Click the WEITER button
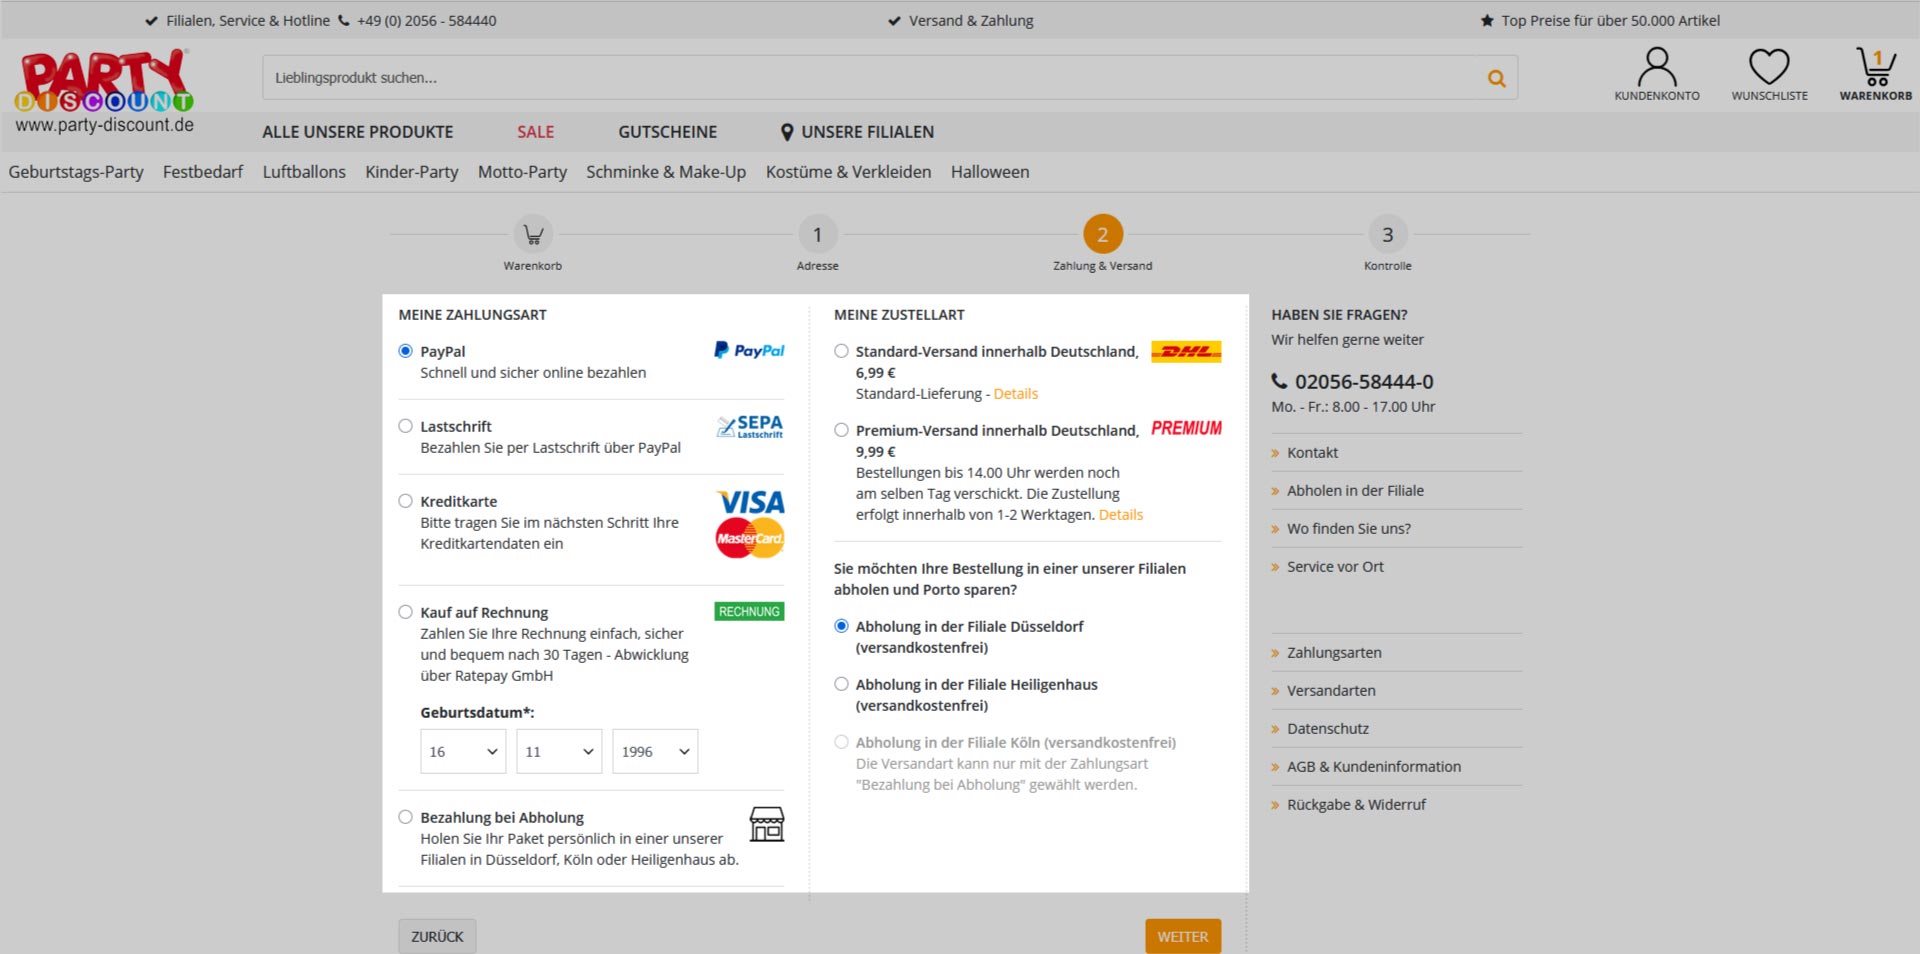Image resolution: width=1920 pixels, height=954 pixels. [1183, 936]
